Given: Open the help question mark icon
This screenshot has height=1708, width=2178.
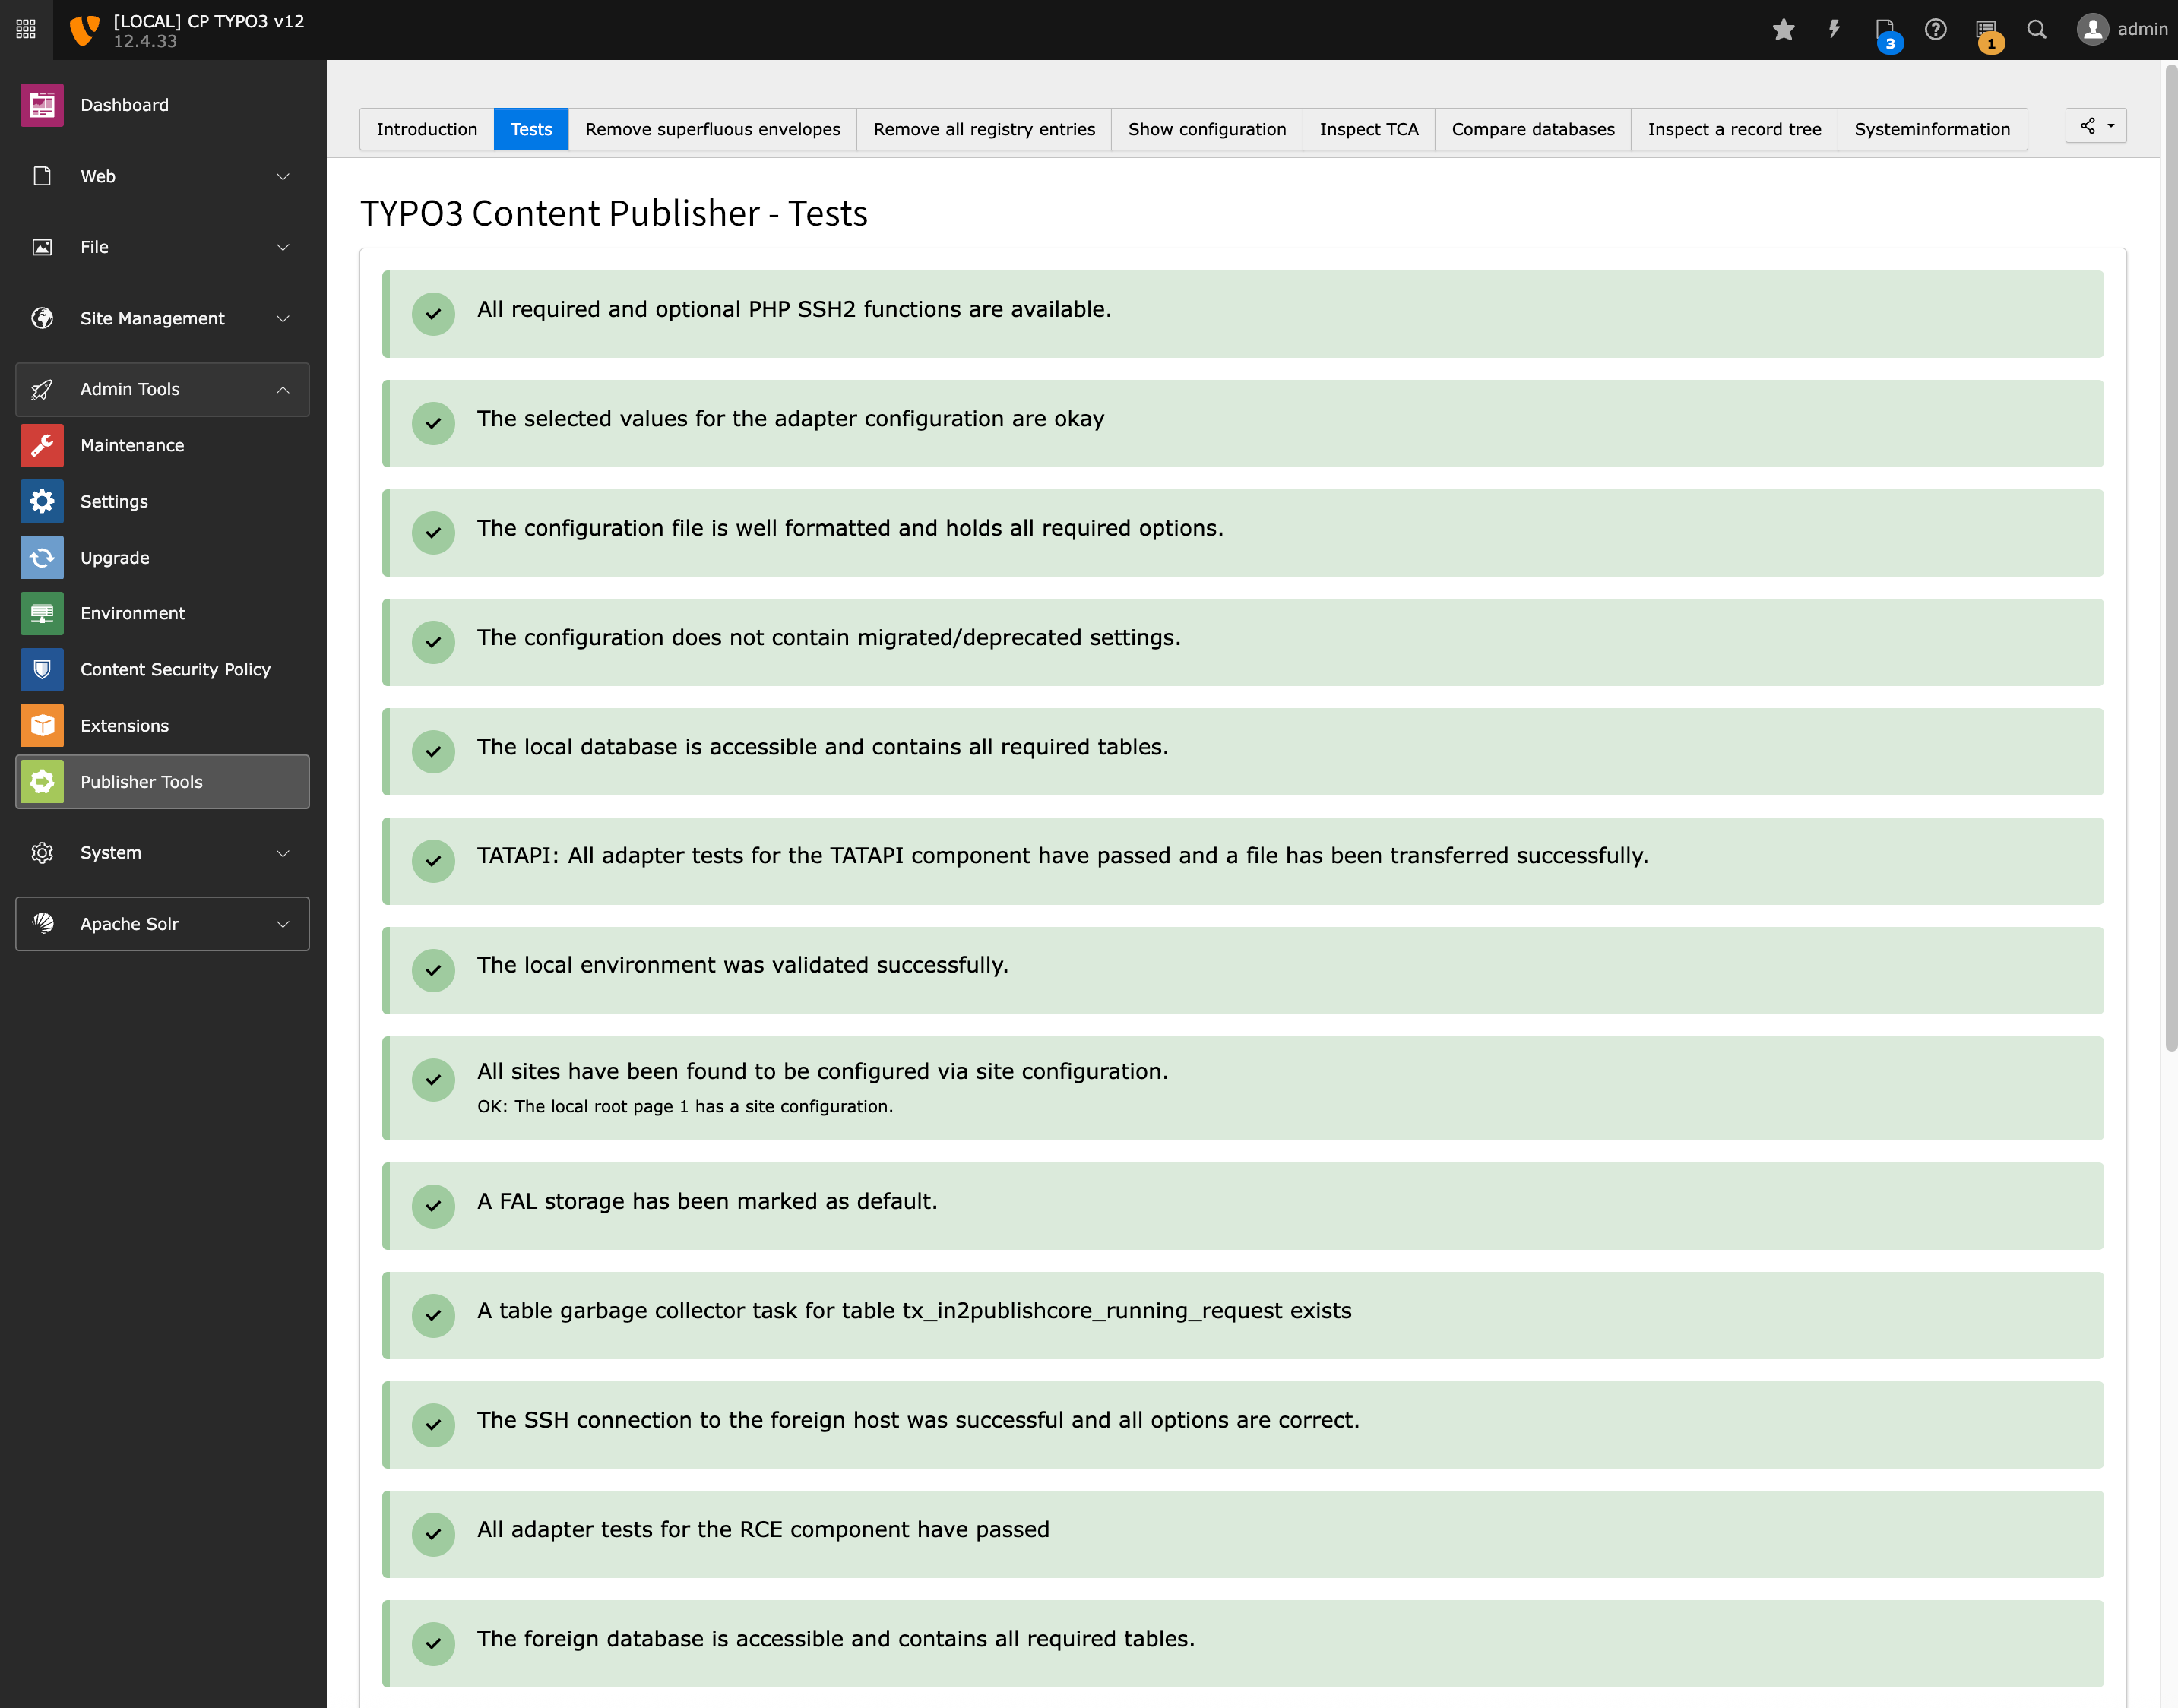Looking at the screenshot, I should pos(1936,29).
